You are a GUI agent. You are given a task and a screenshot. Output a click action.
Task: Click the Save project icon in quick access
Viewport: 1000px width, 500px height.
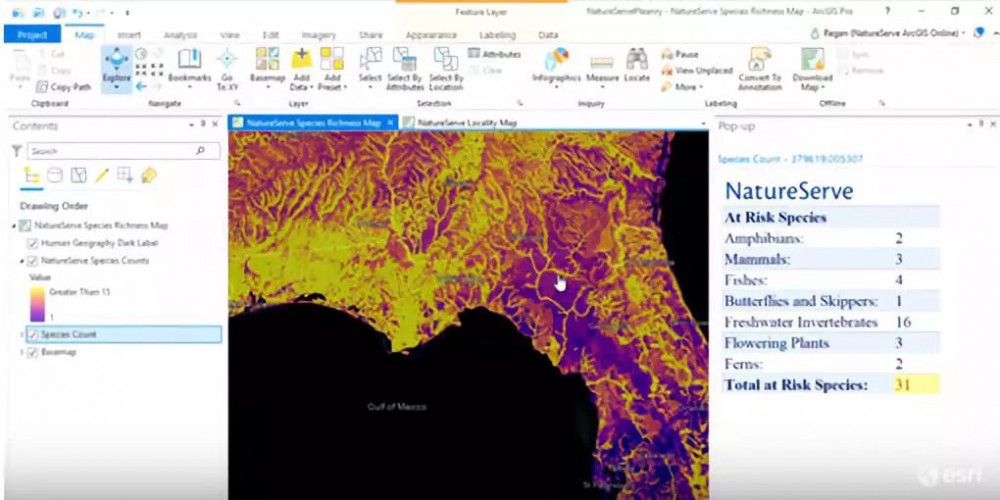coord(38,12)
